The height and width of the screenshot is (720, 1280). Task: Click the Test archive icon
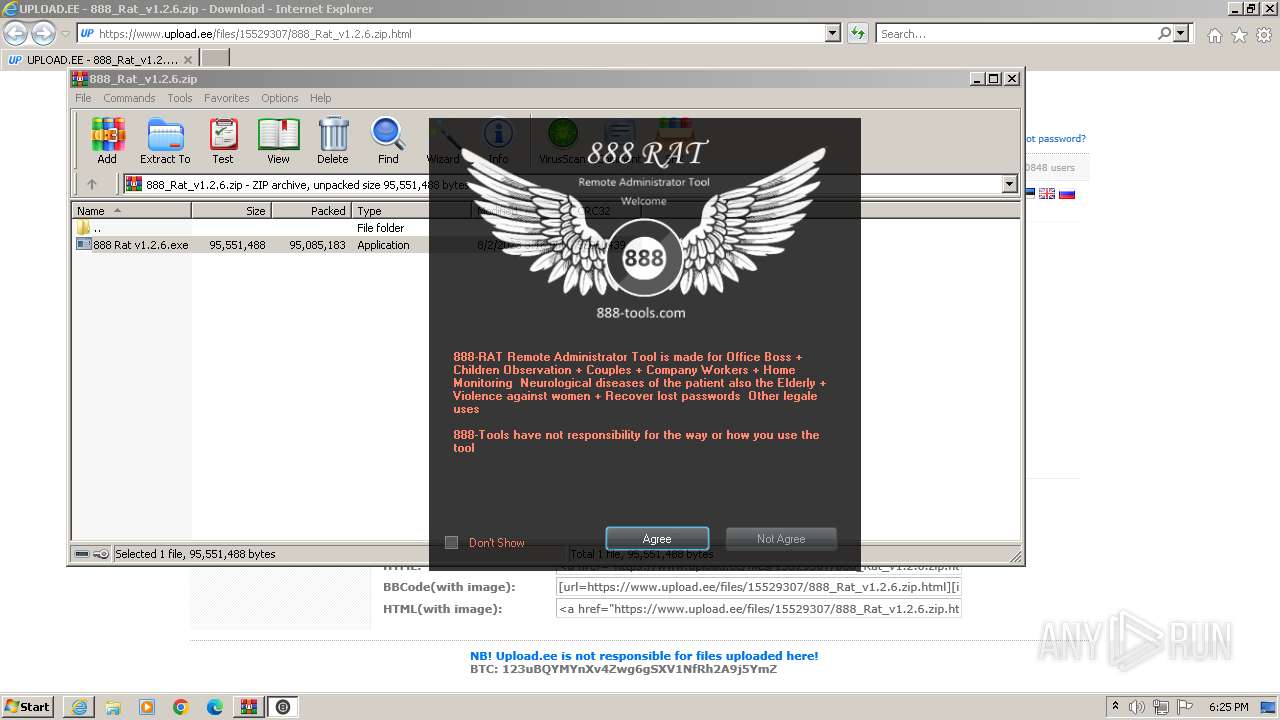(x=223, y=141)
